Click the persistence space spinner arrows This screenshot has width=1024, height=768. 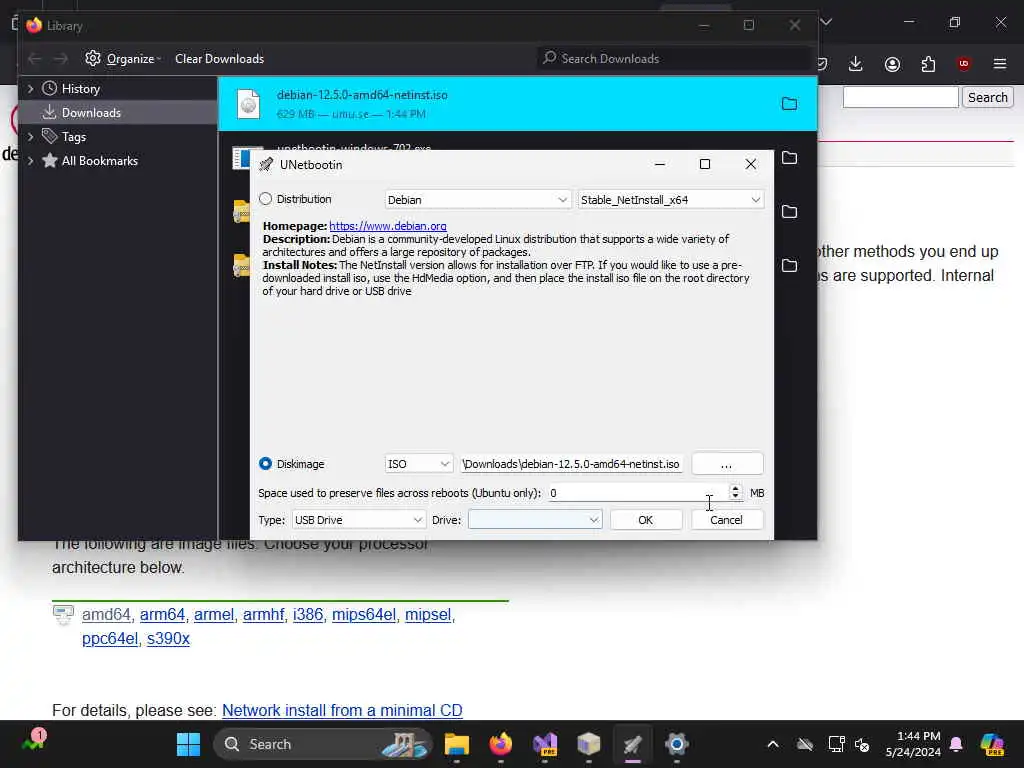coord(735,492)
